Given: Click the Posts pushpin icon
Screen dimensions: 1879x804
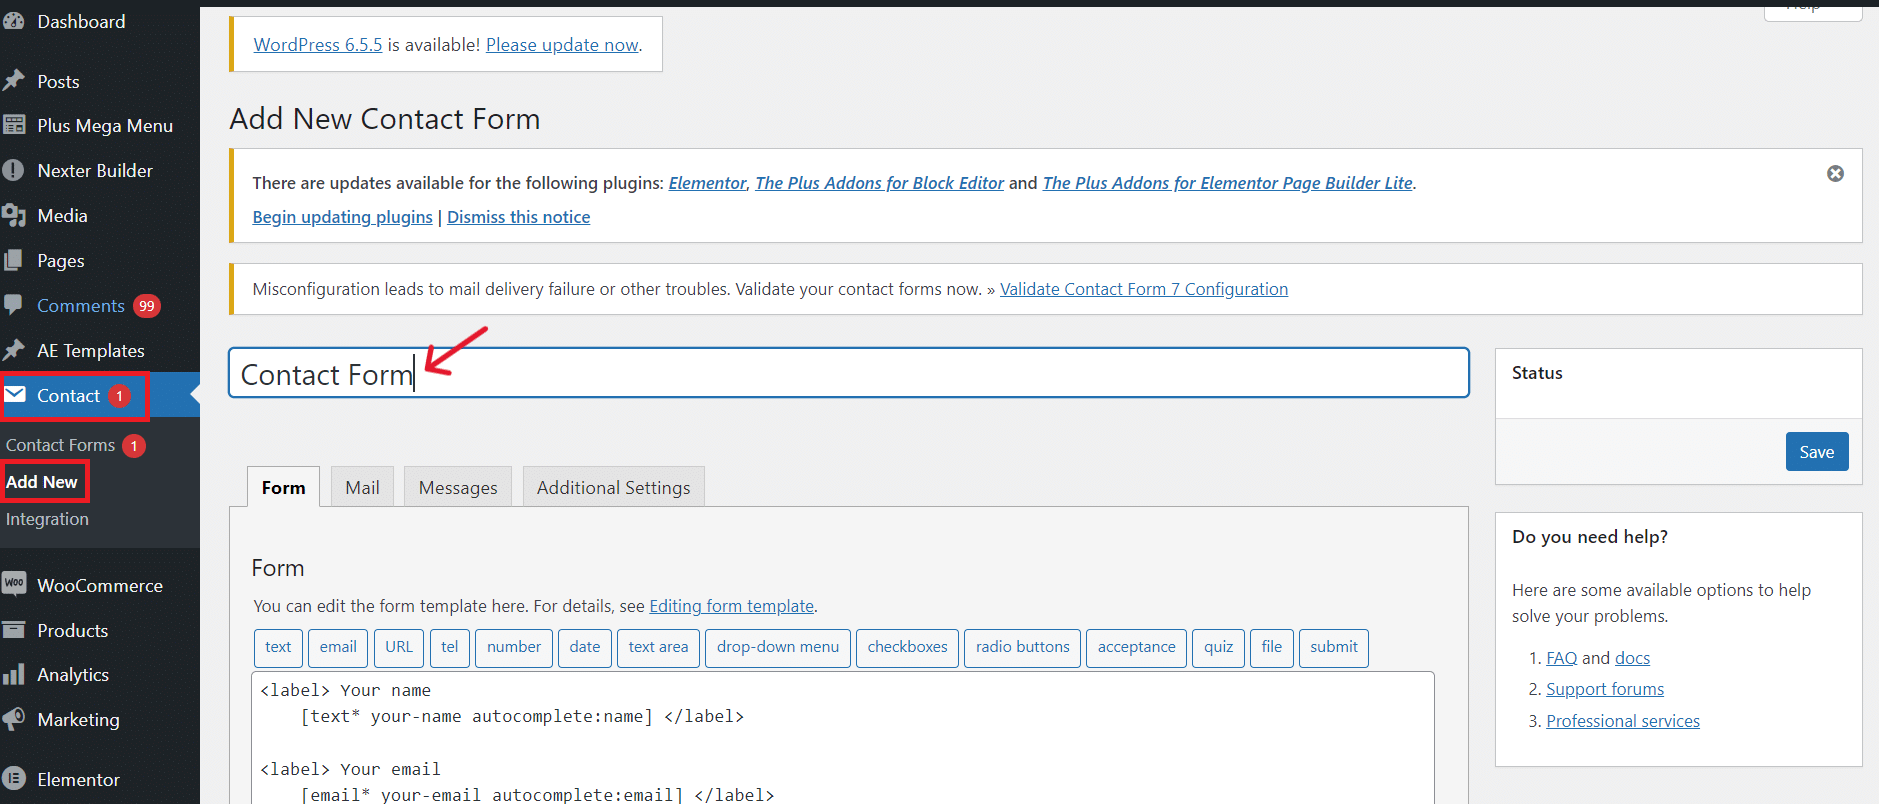Looking at the screenshot, I should point(13,81).
